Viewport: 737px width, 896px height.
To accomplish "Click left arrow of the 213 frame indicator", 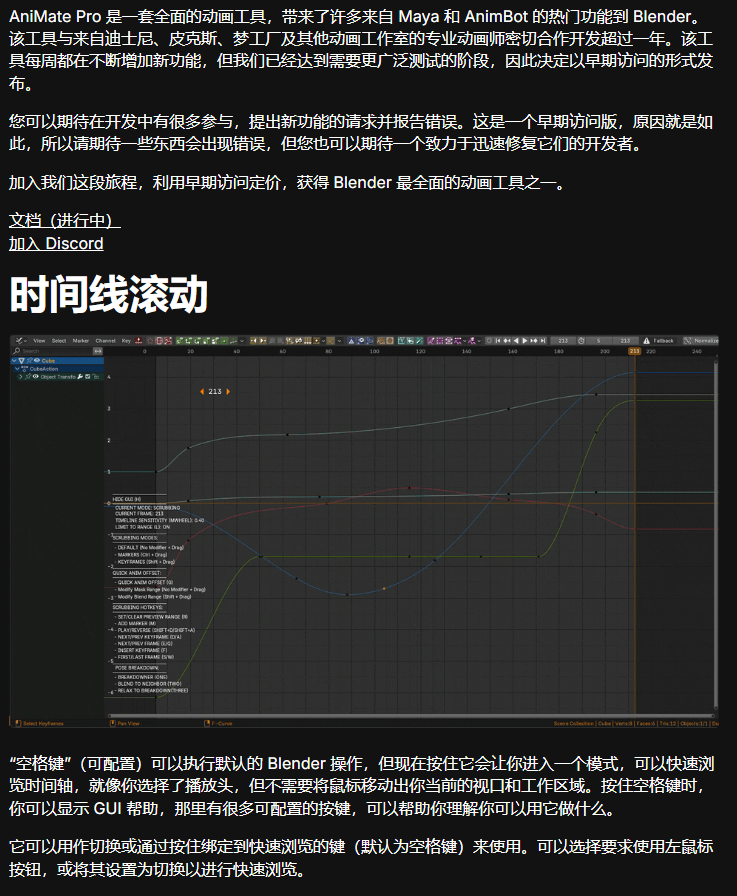I will coord(202,391).
